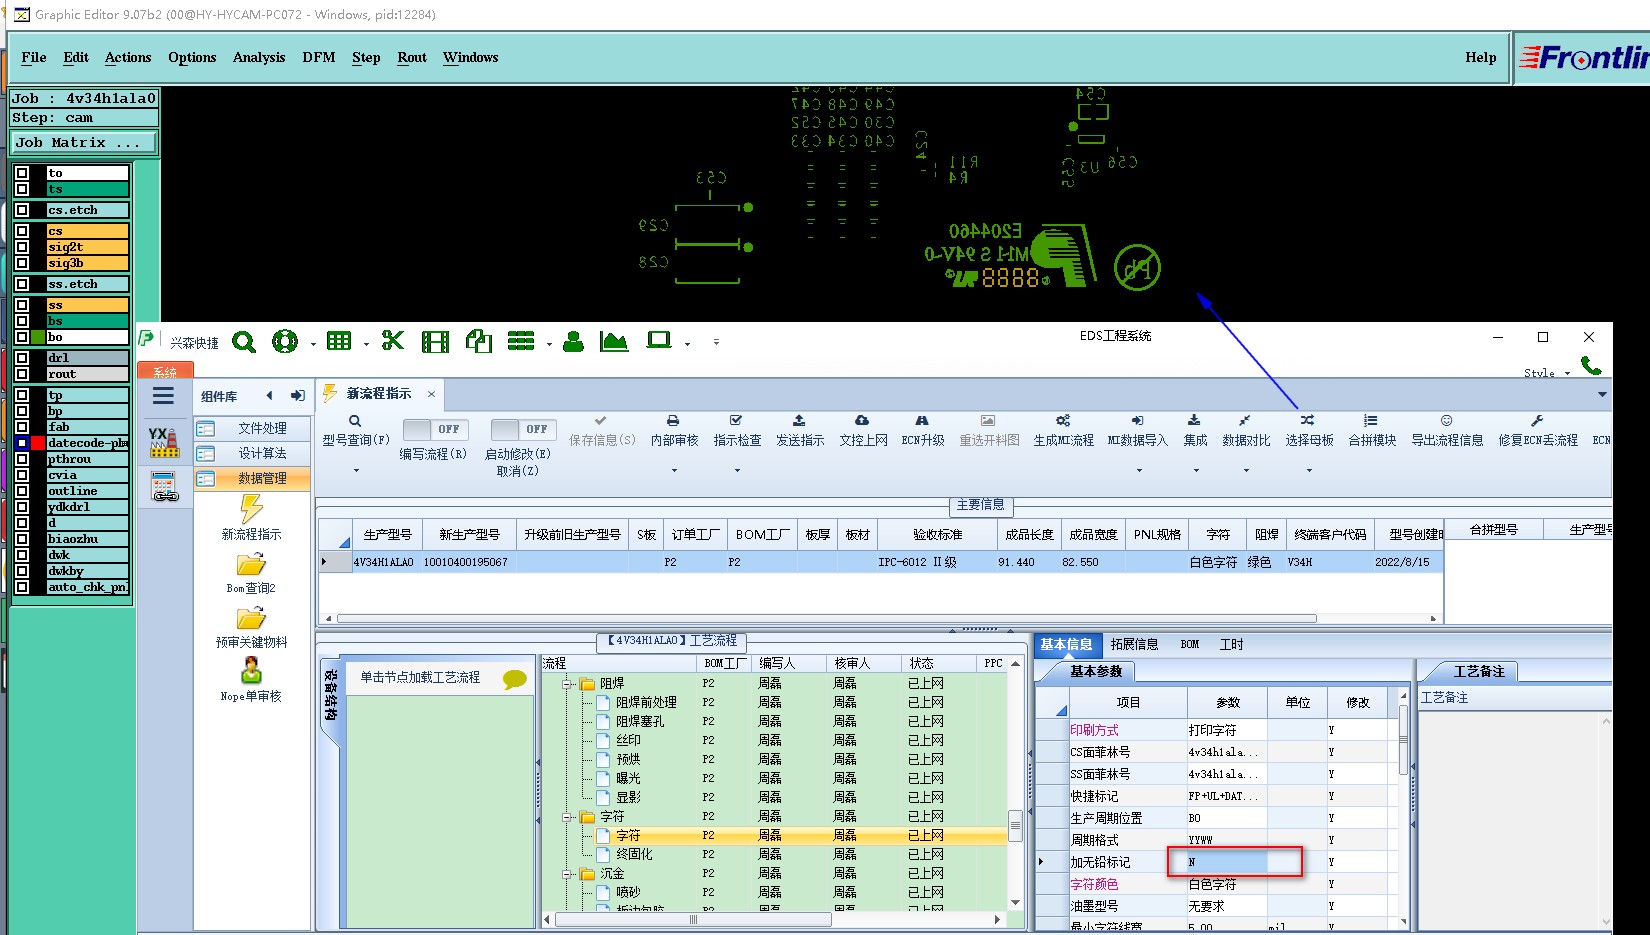Open Nope单审核 item
This screenshot has width=1650, height=935.
[251, 680]
